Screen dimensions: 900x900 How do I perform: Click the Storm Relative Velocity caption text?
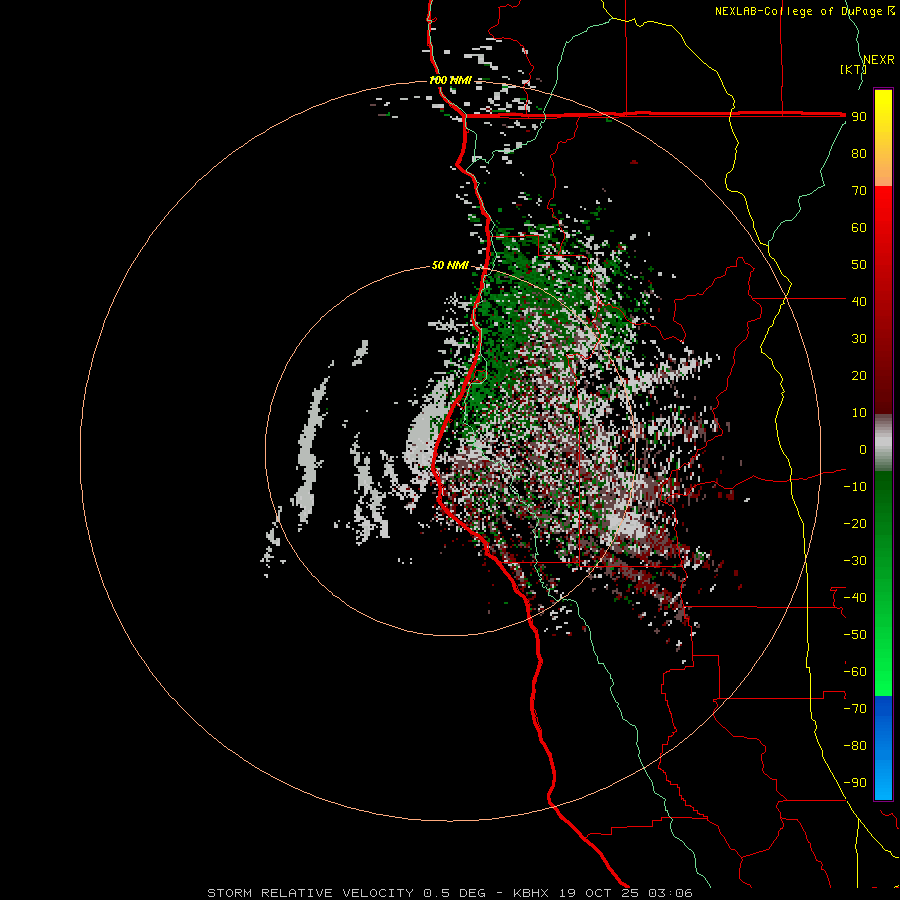tap(449, 893)
